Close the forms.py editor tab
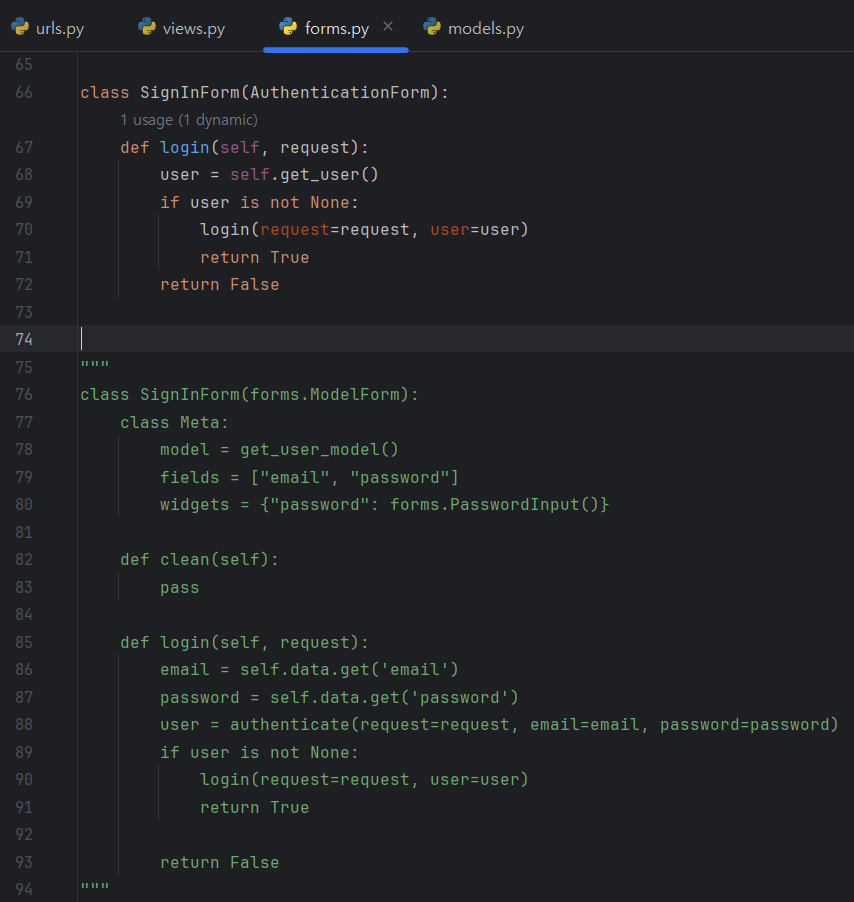 coord(388,26)
